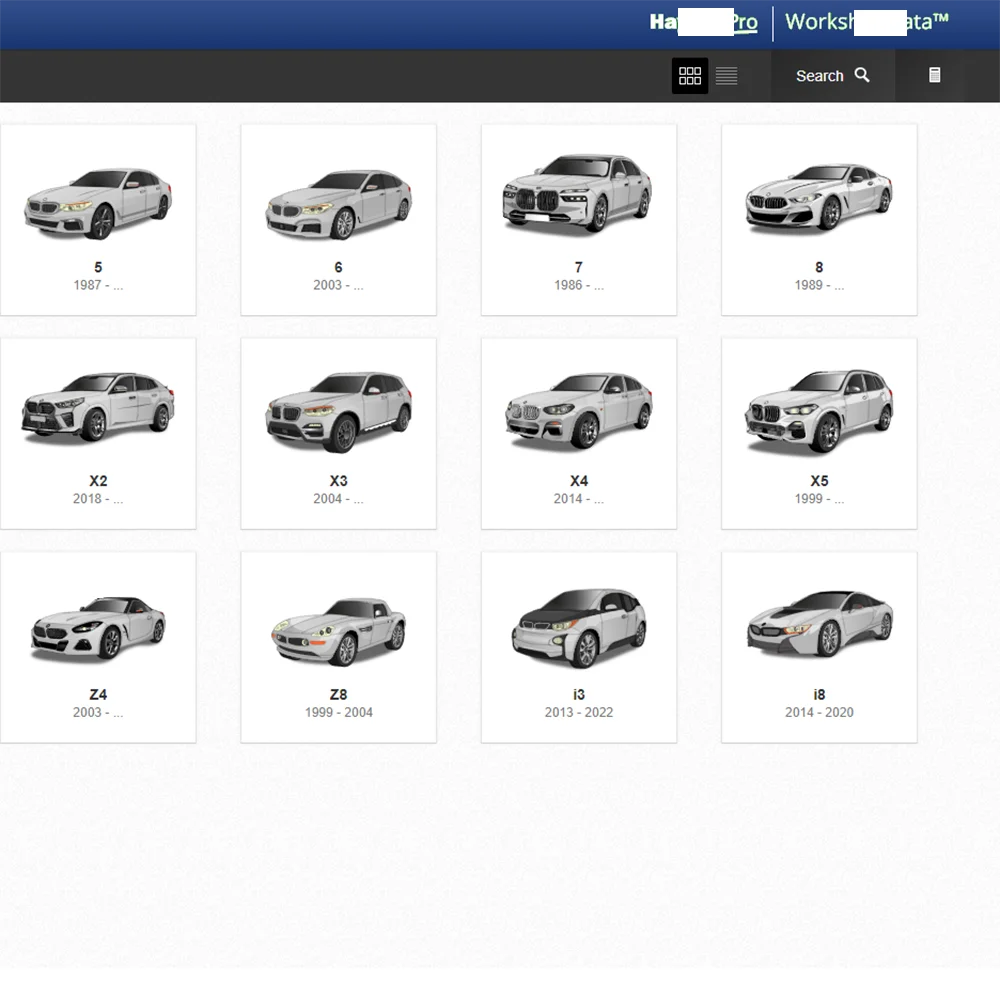1000x1000 pixels.
Task: Click the 'X3' model name label
Action: (x=339, y=481)
